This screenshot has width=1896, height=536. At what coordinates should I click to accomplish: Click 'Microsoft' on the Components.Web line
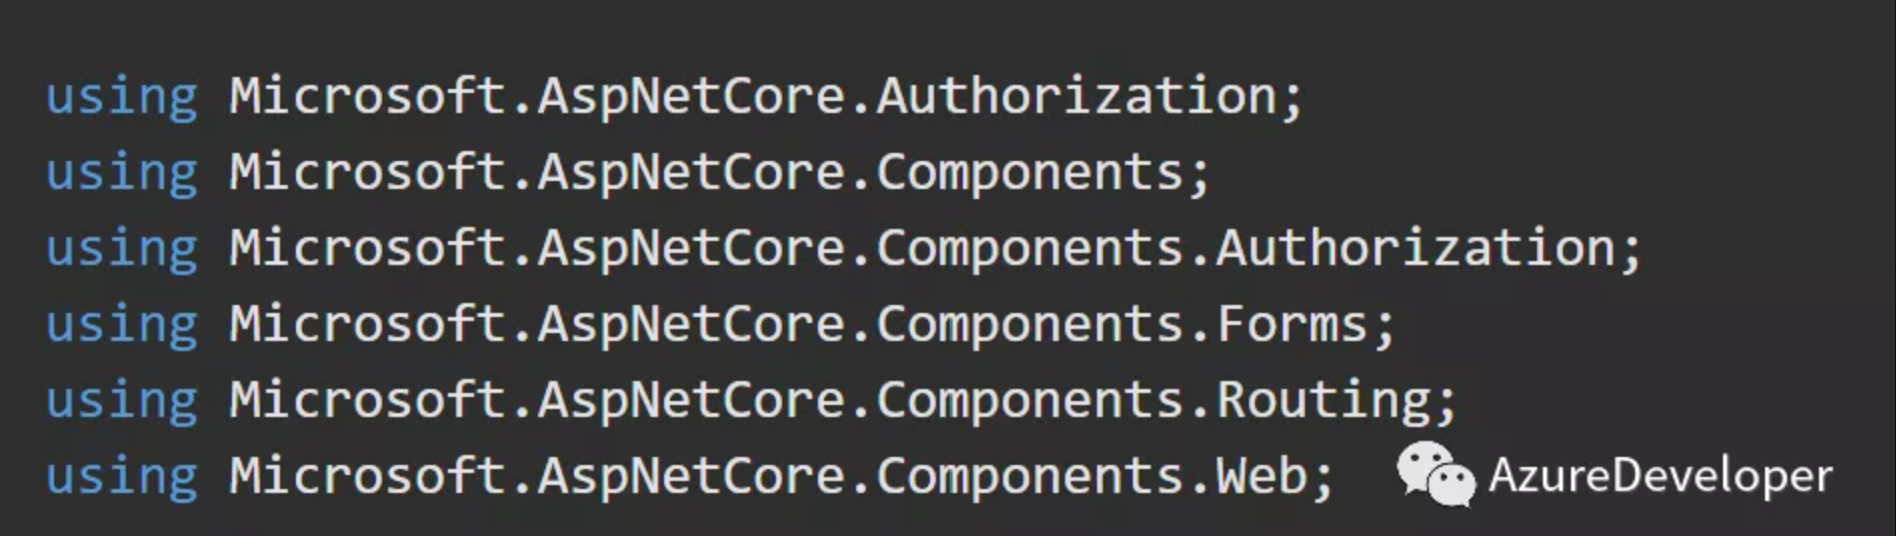367,476
